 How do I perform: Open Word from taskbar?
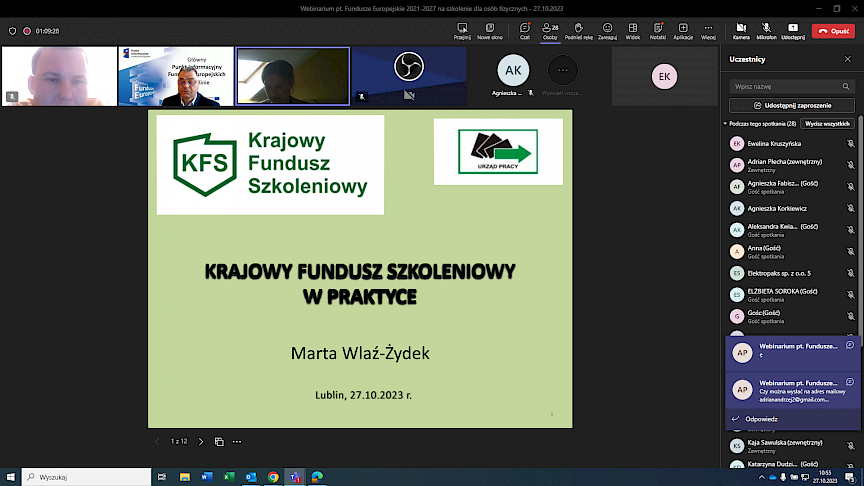[x=207, y=477]
